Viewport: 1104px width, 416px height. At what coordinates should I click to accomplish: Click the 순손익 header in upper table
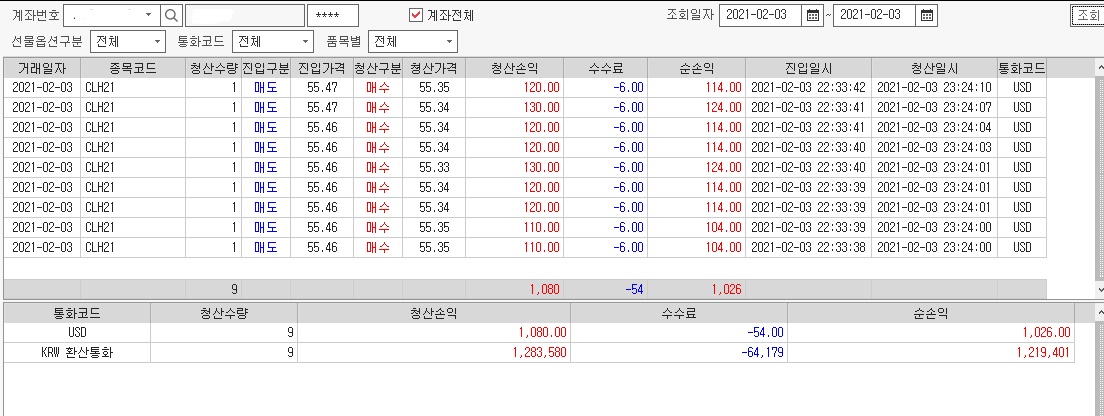tap(696, 68)
